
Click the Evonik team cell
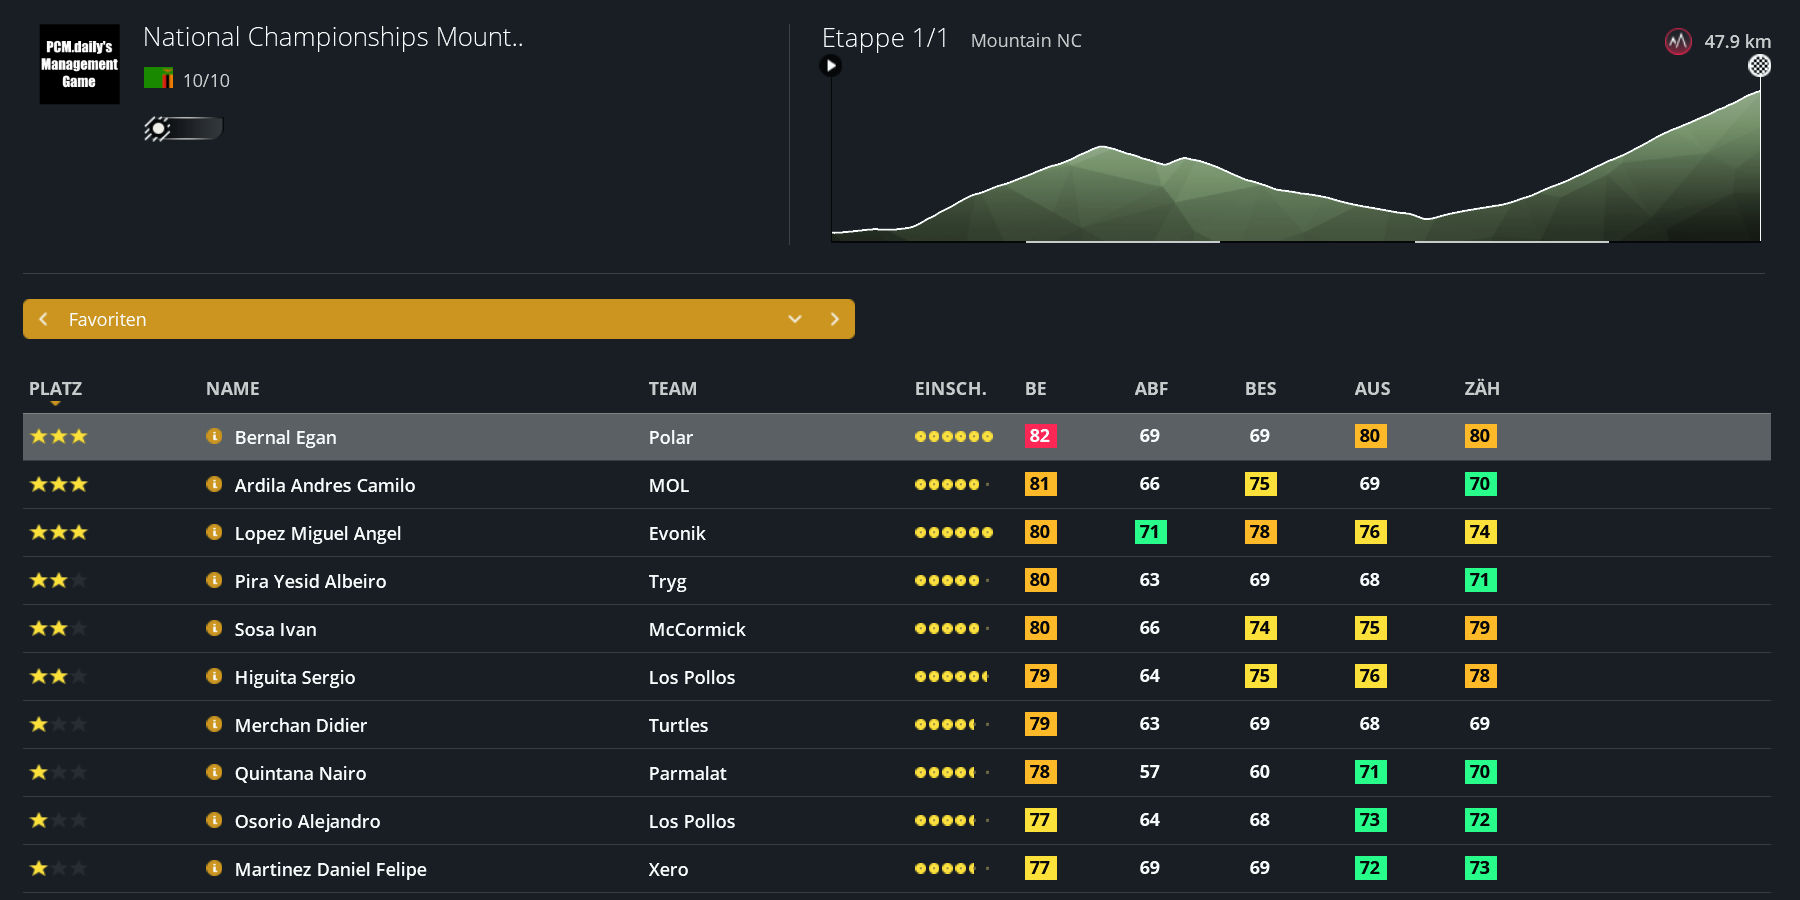pos(677,533)
